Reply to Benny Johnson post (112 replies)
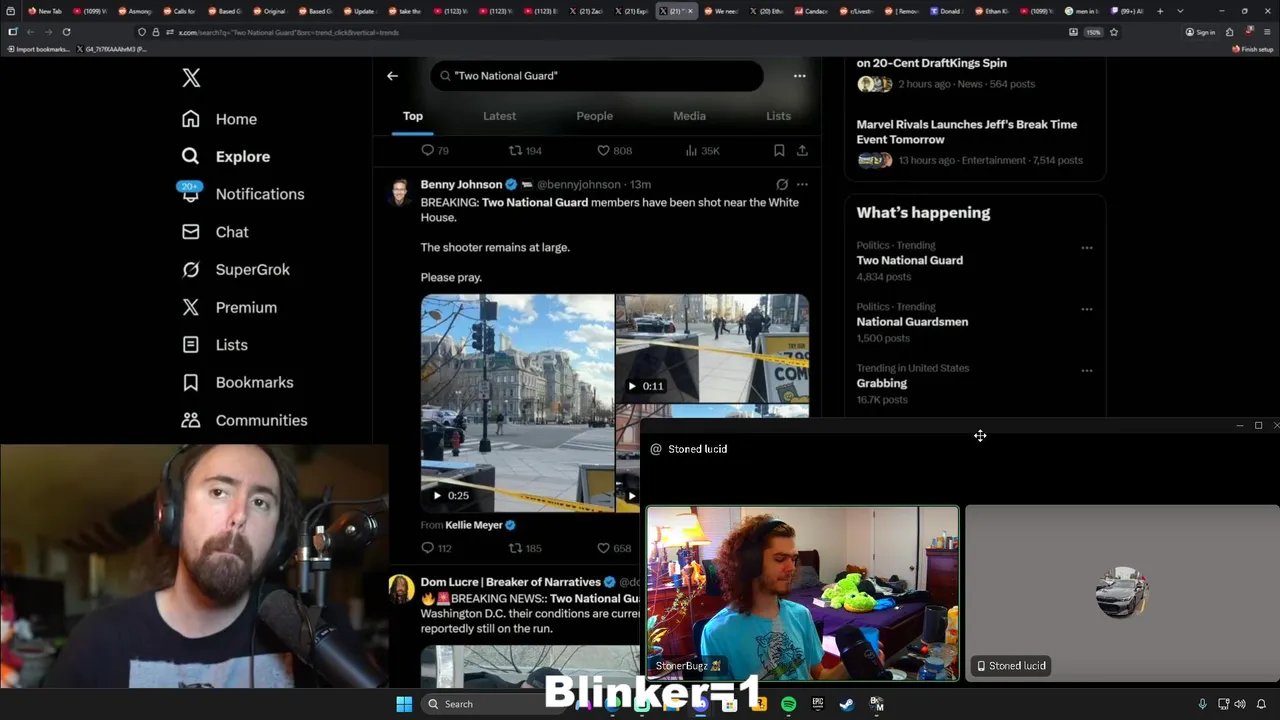This screenshot has width=1280, height=720. pos(436,548)
